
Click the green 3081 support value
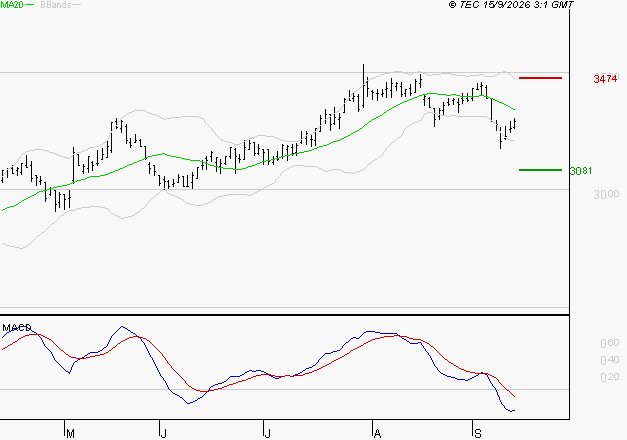pos(581,171)
